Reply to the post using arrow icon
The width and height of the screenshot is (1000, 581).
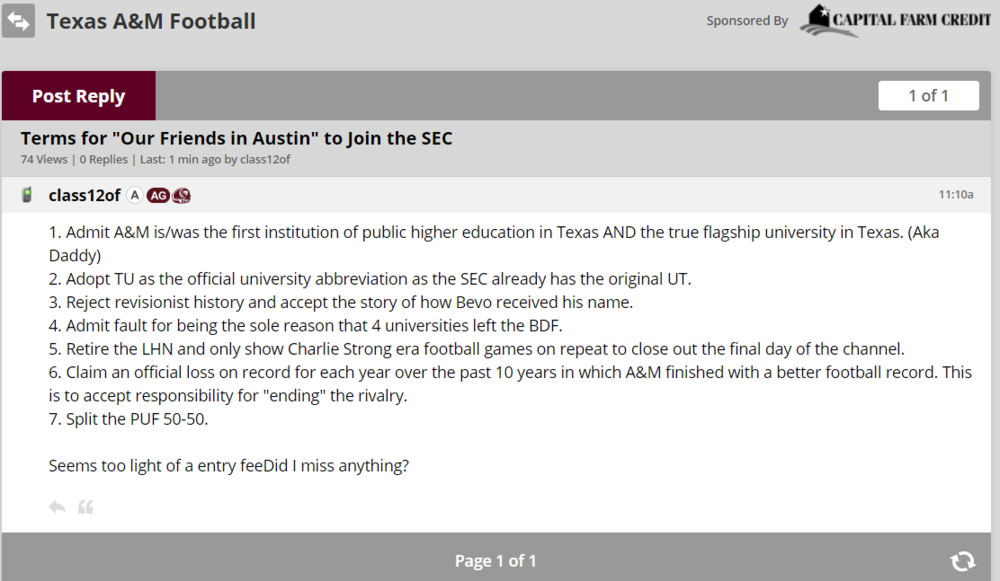pos(57,507)
